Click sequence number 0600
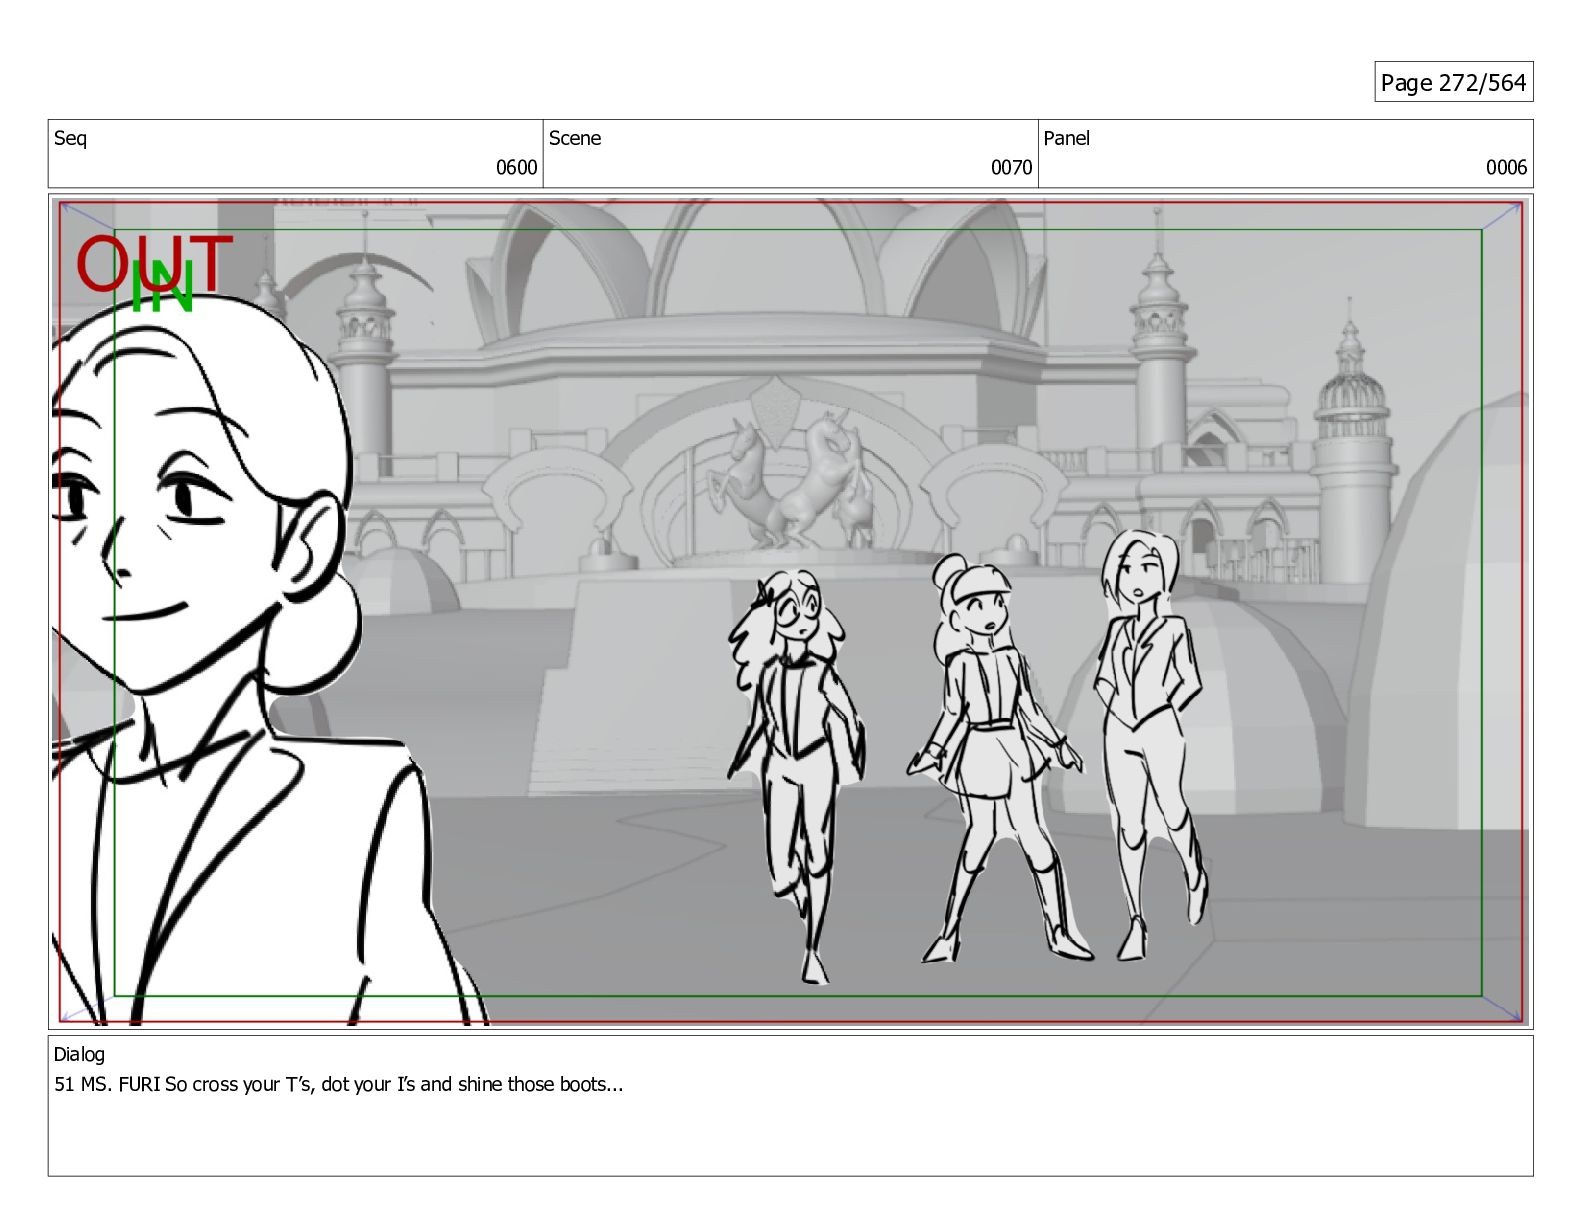Viewport: 1584px width, 1224px height. click(x=516, y=167)
